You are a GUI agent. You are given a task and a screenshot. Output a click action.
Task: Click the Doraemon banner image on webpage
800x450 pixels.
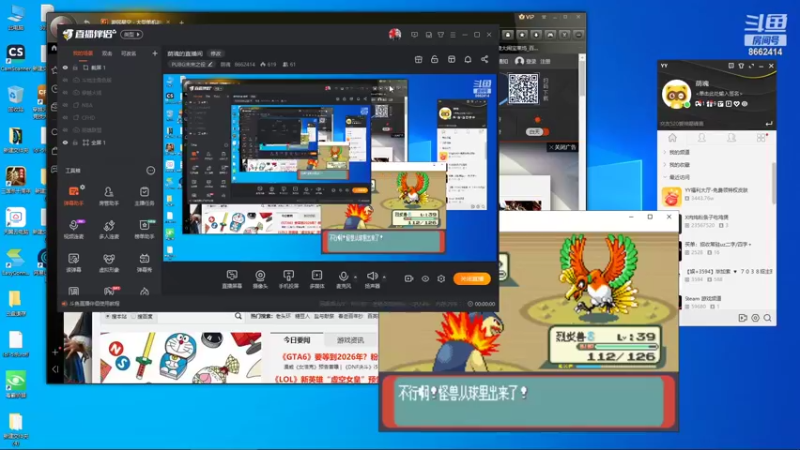pyautogui.click(x=181, y=357)
